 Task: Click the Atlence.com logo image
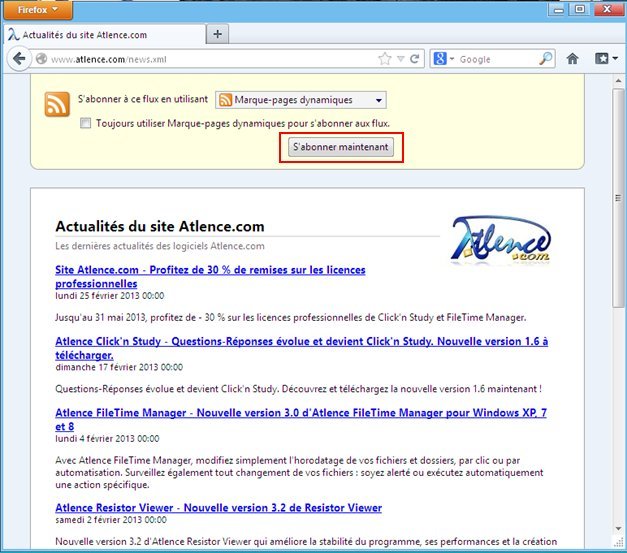pyautogui.click(x=501, y=241)
